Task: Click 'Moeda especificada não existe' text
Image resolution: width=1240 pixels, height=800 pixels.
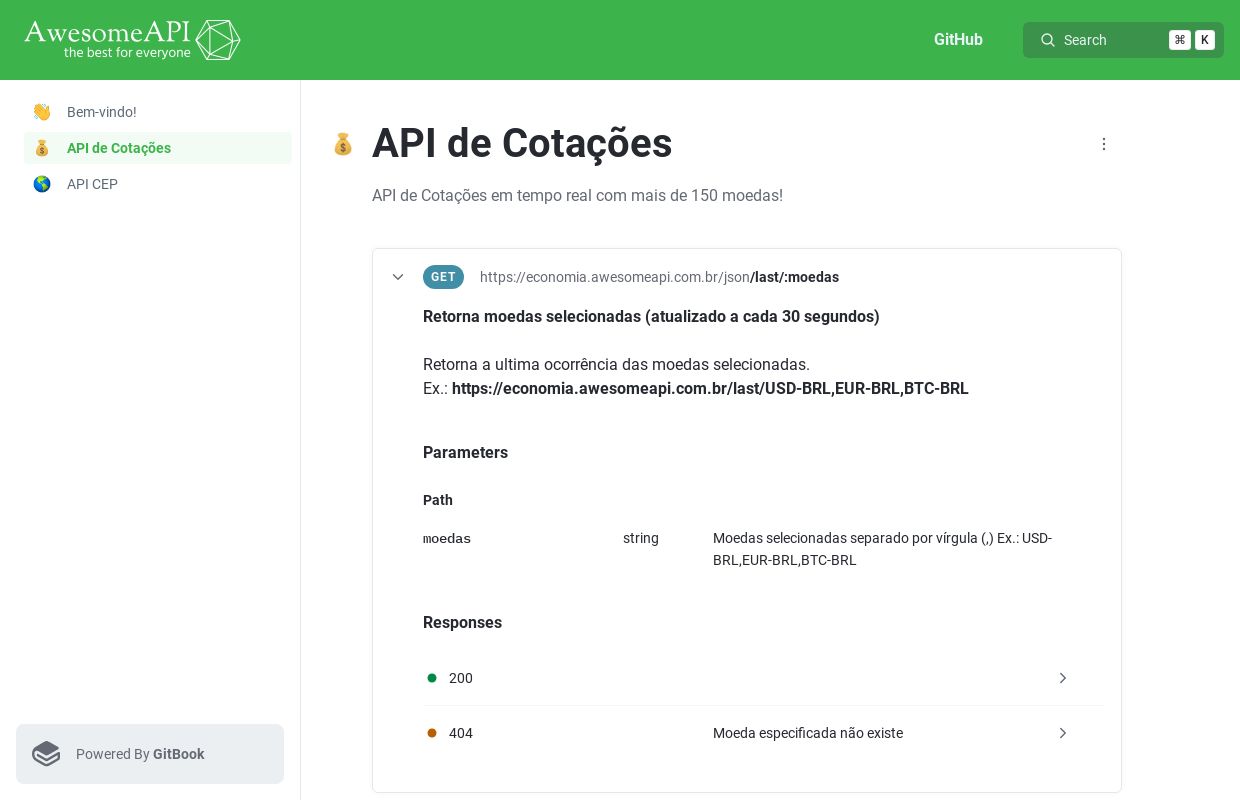Action: (808, 733)
